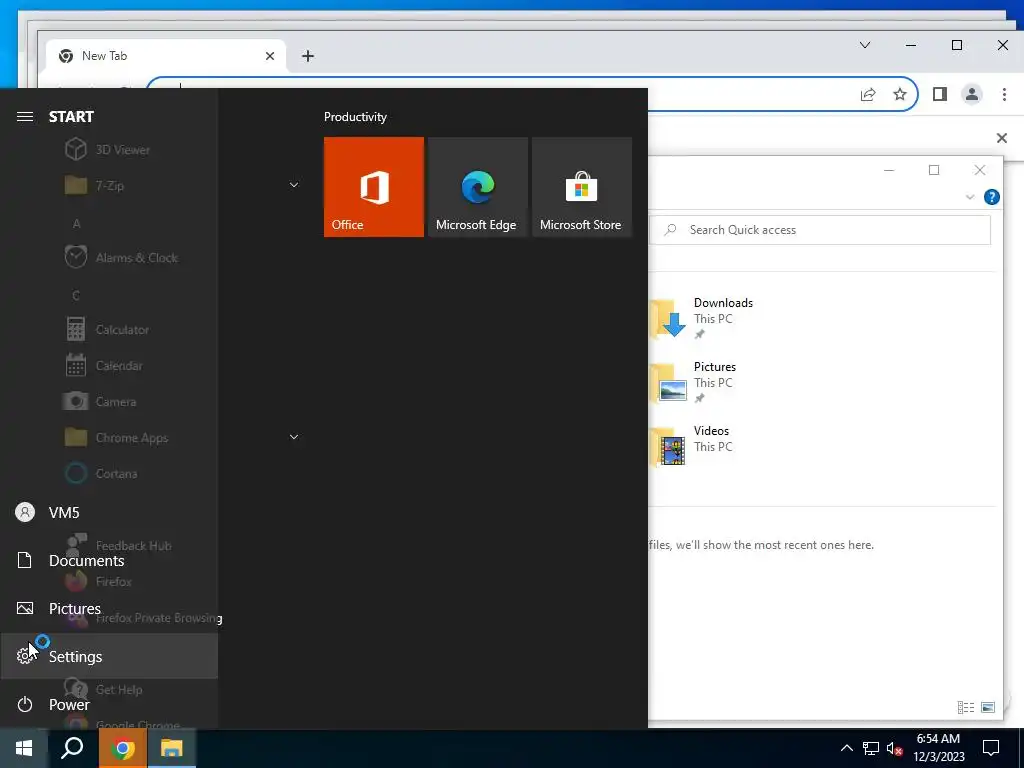This screenshot has width=1024, height=768.
Task: Open the Power options menu
Action: tap(109, 704)
